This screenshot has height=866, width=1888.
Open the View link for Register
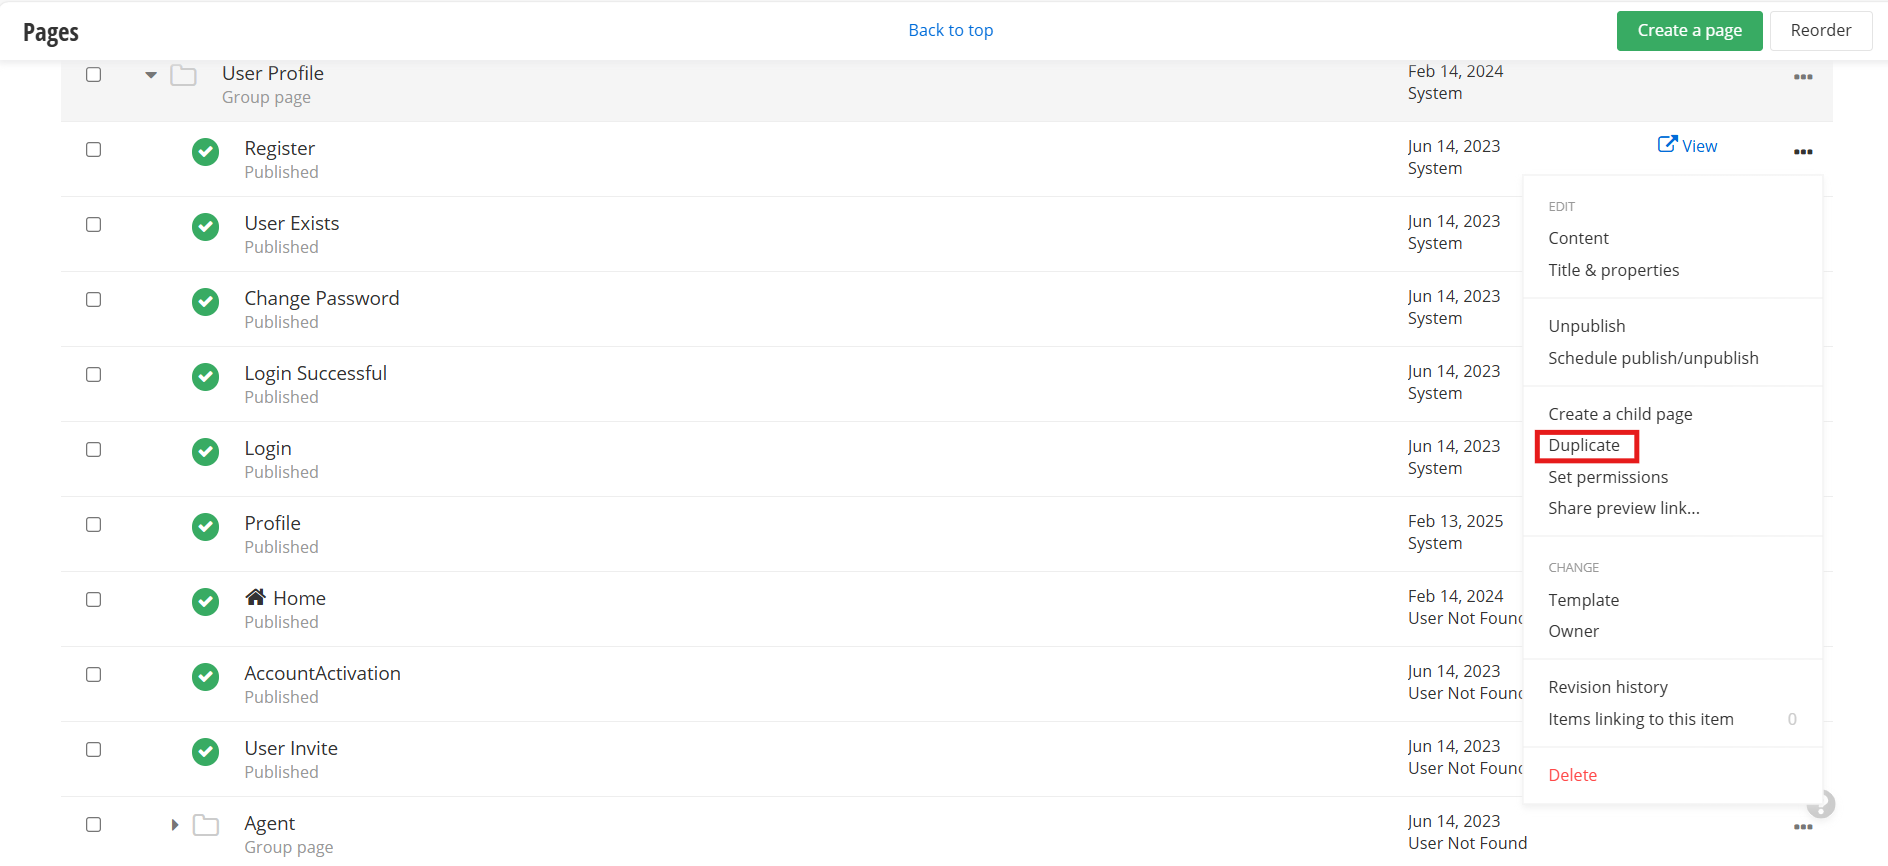[x=1688, y=146]
